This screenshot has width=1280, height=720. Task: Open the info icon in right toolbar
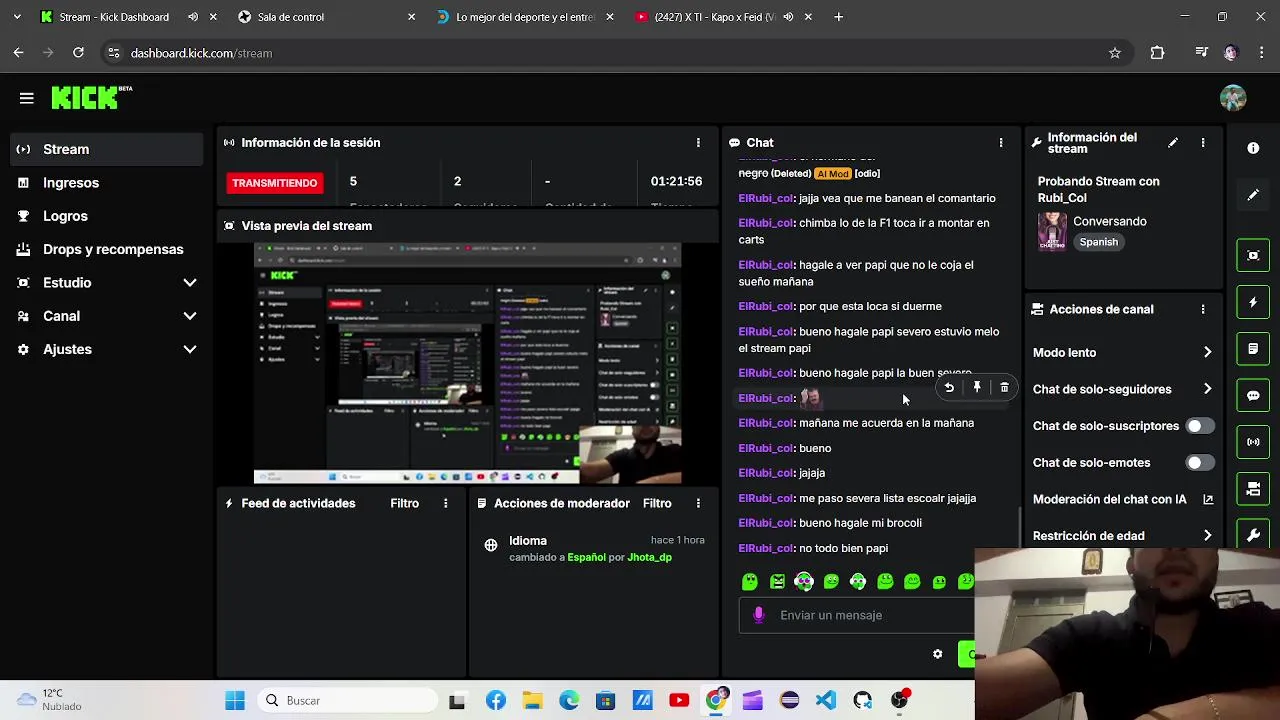click(x=1253, y=148)
